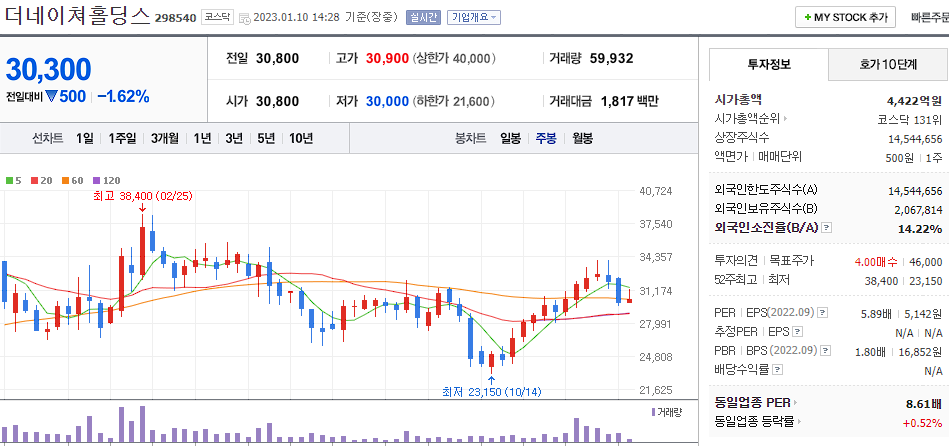Click the plus icon in MY STOCK 추가

807,18
